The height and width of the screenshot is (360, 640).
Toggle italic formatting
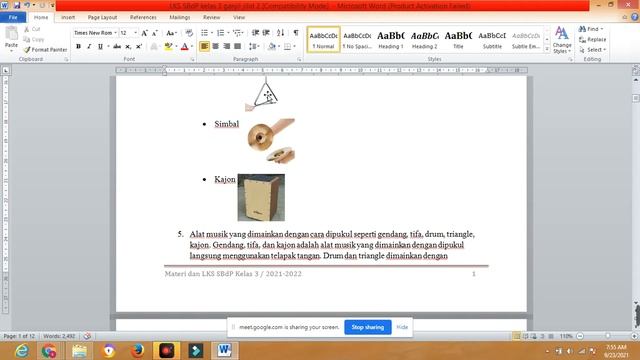point(89,47)
